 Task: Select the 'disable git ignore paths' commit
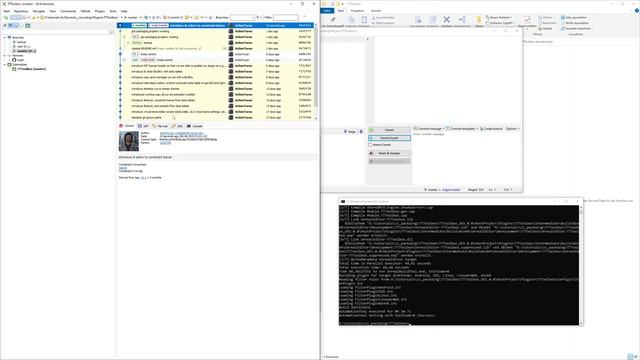(x=216, y=117)
